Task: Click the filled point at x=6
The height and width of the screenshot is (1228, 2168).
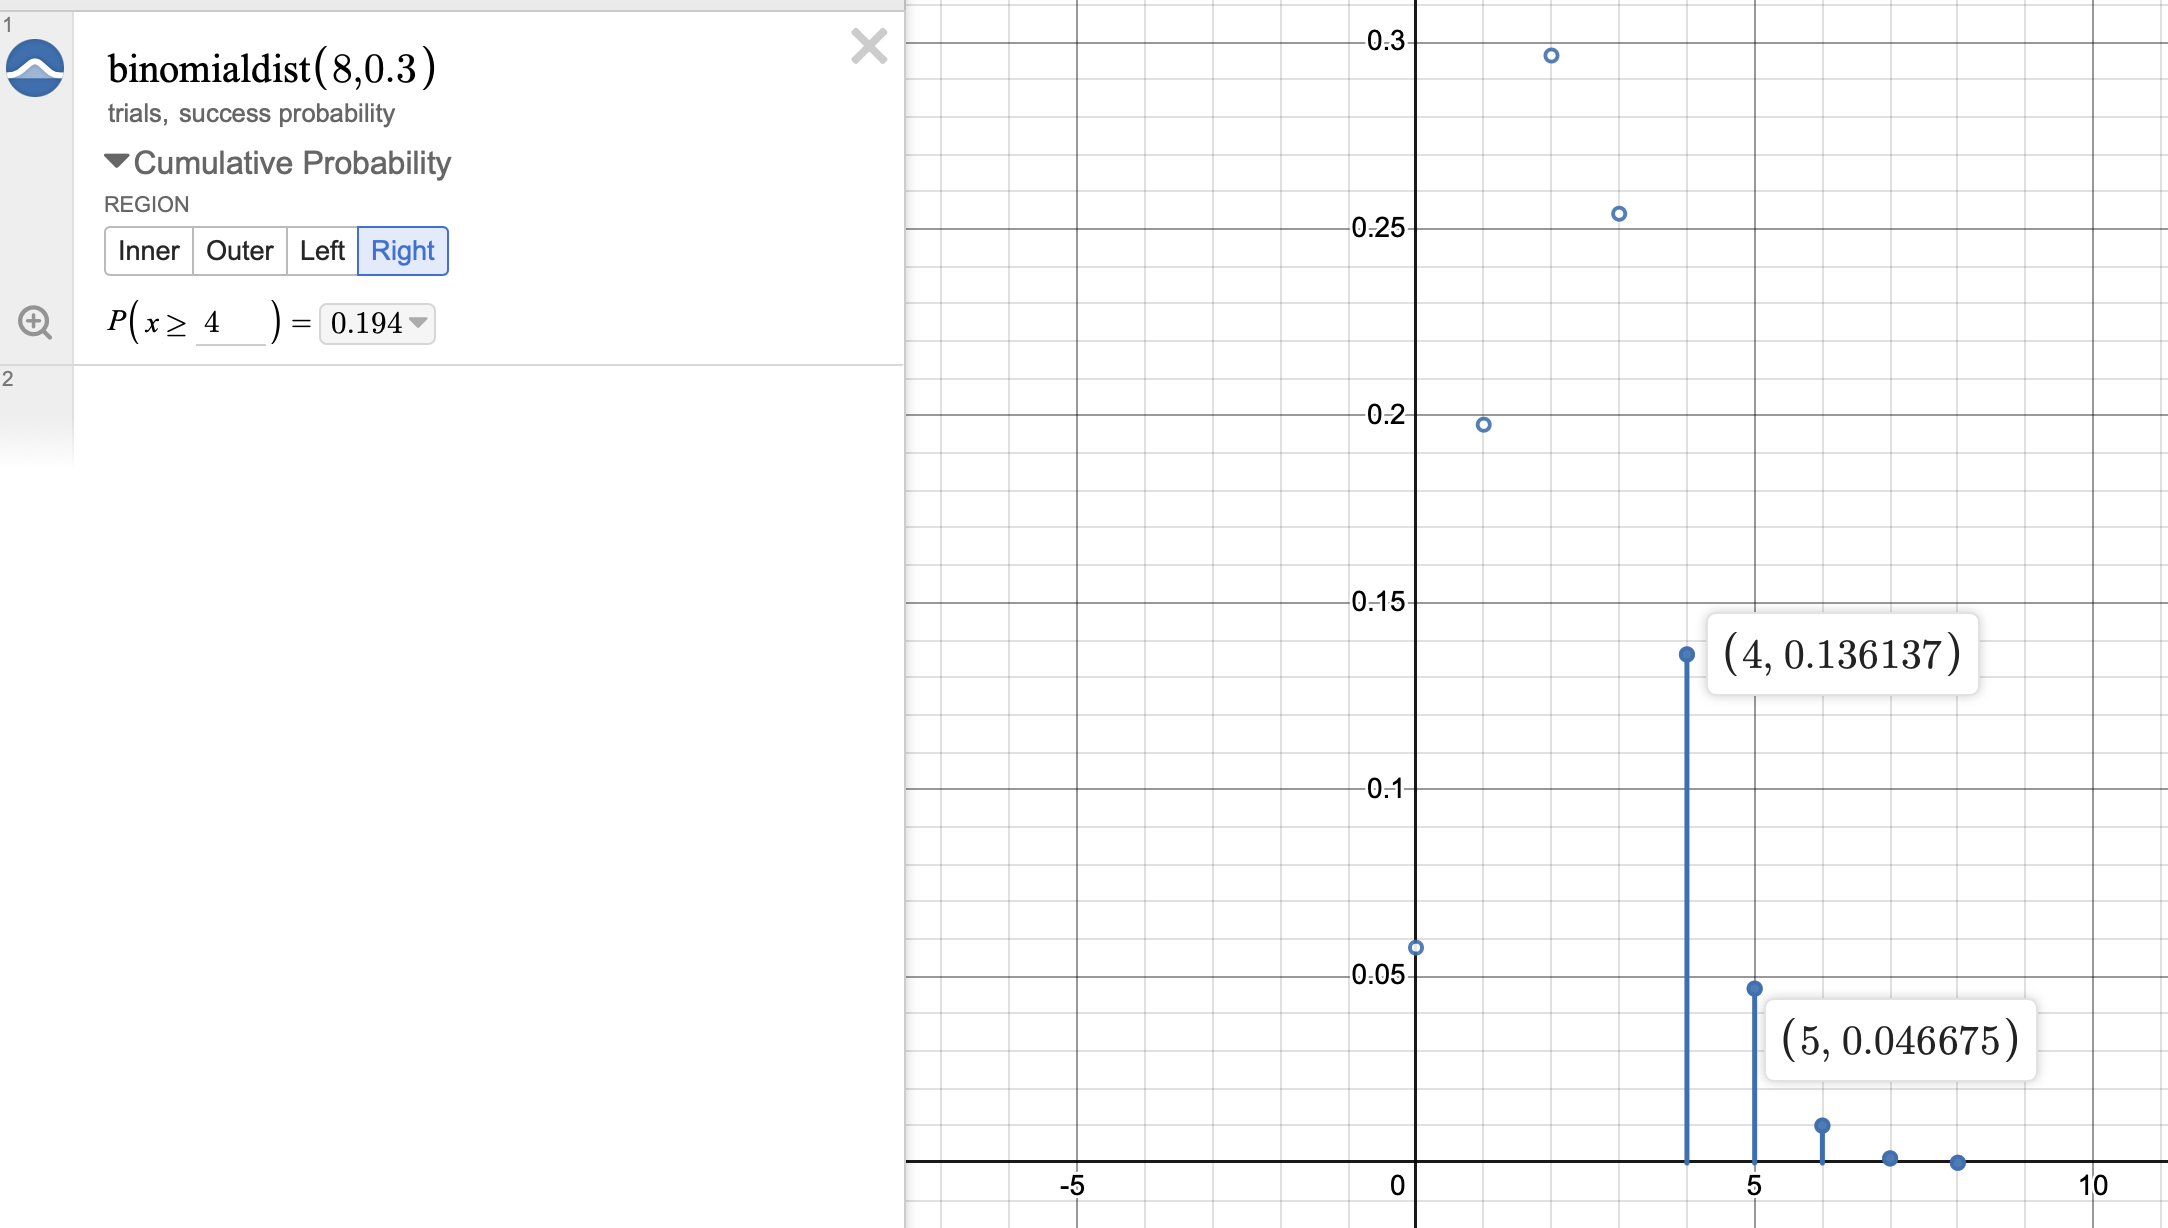Action: [x=1822, y=1126]
